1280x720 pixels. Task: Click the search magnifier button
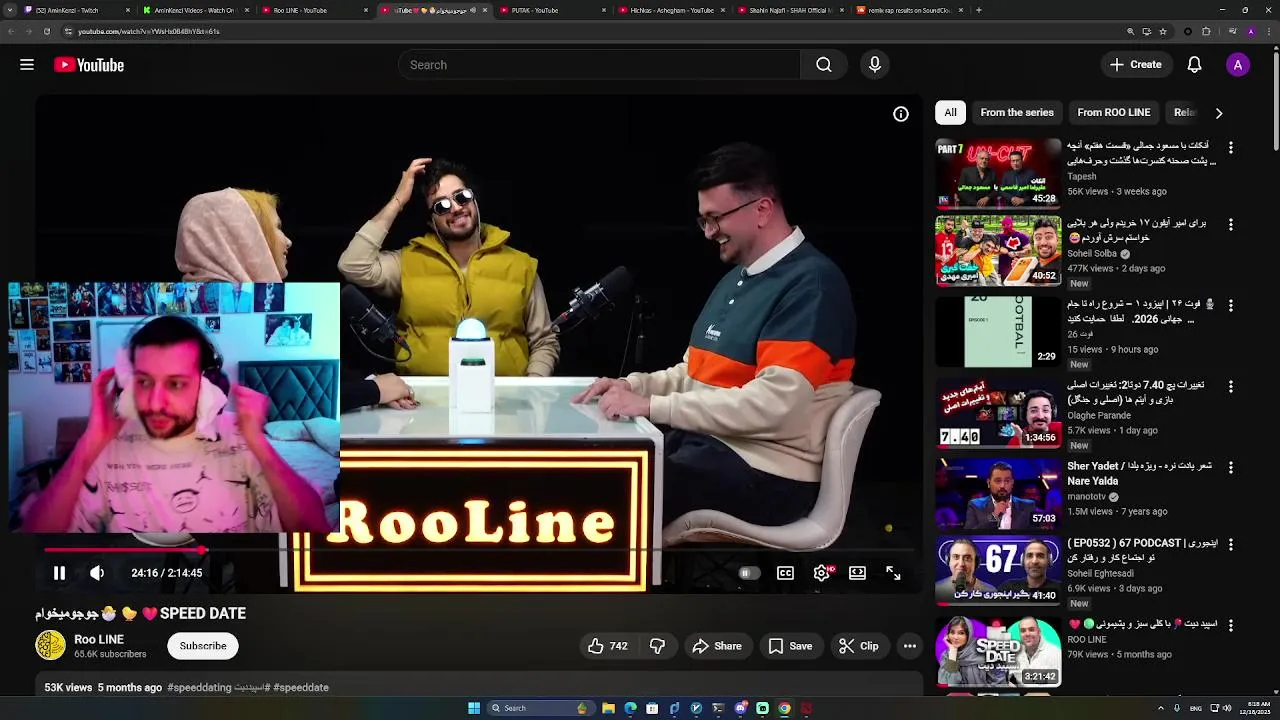tap(823, 65)
